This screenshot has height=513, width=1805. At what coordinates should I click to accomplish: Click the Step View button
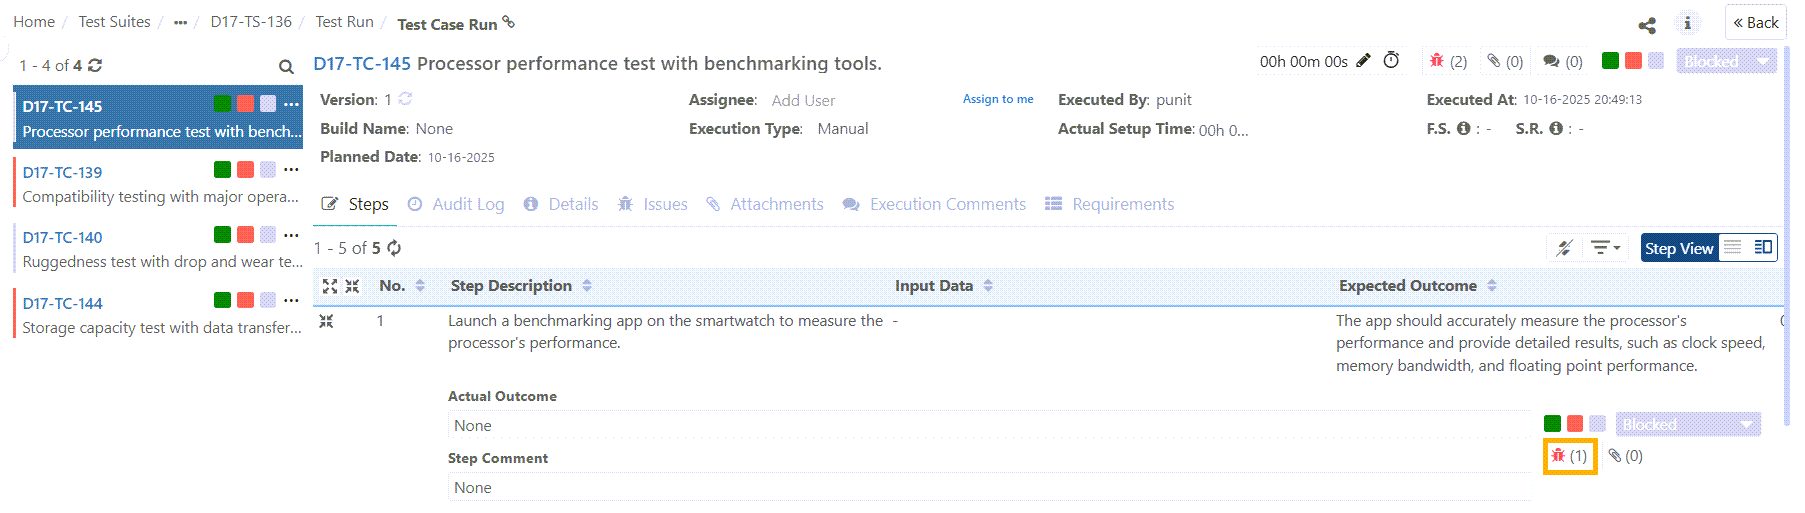pos(1680,248)
